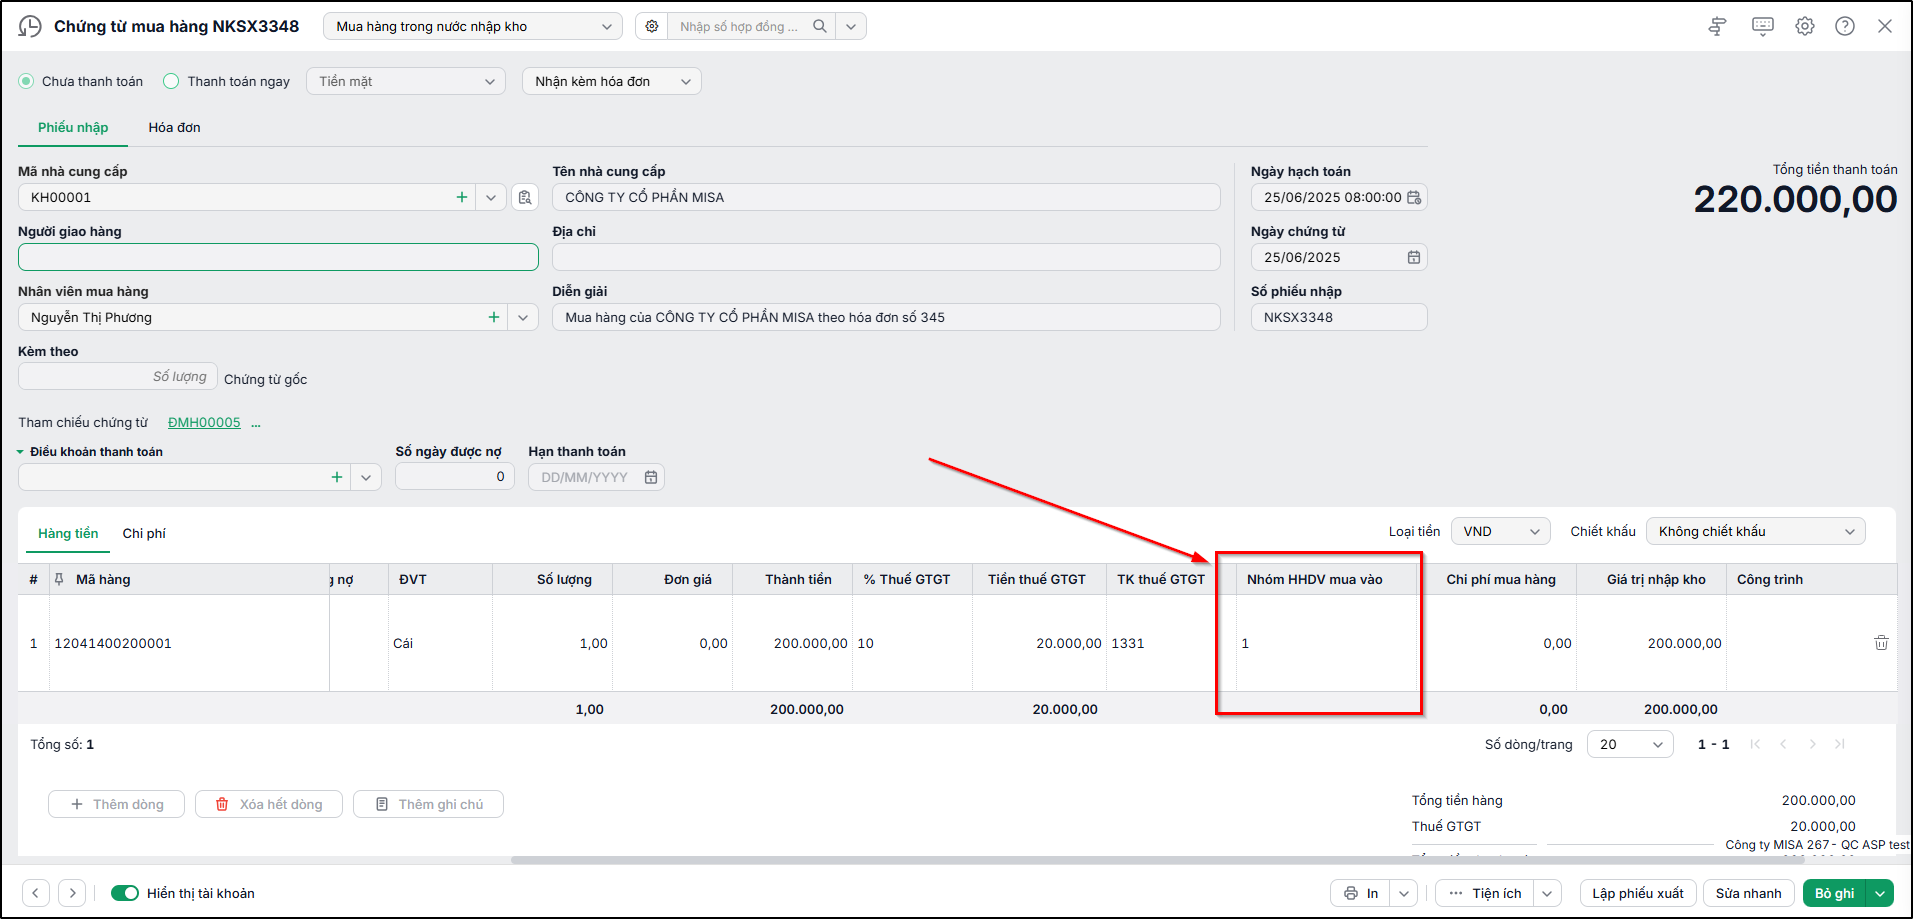Select the Thanh toán ngay radio option

click(x=171, y=81)
